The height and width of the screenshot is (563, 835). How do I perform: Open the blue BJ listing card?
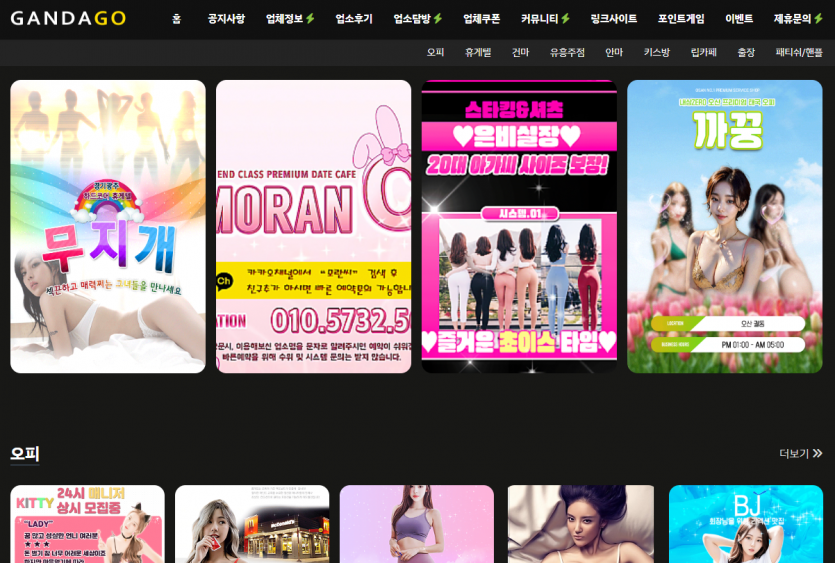pos(746,524)
